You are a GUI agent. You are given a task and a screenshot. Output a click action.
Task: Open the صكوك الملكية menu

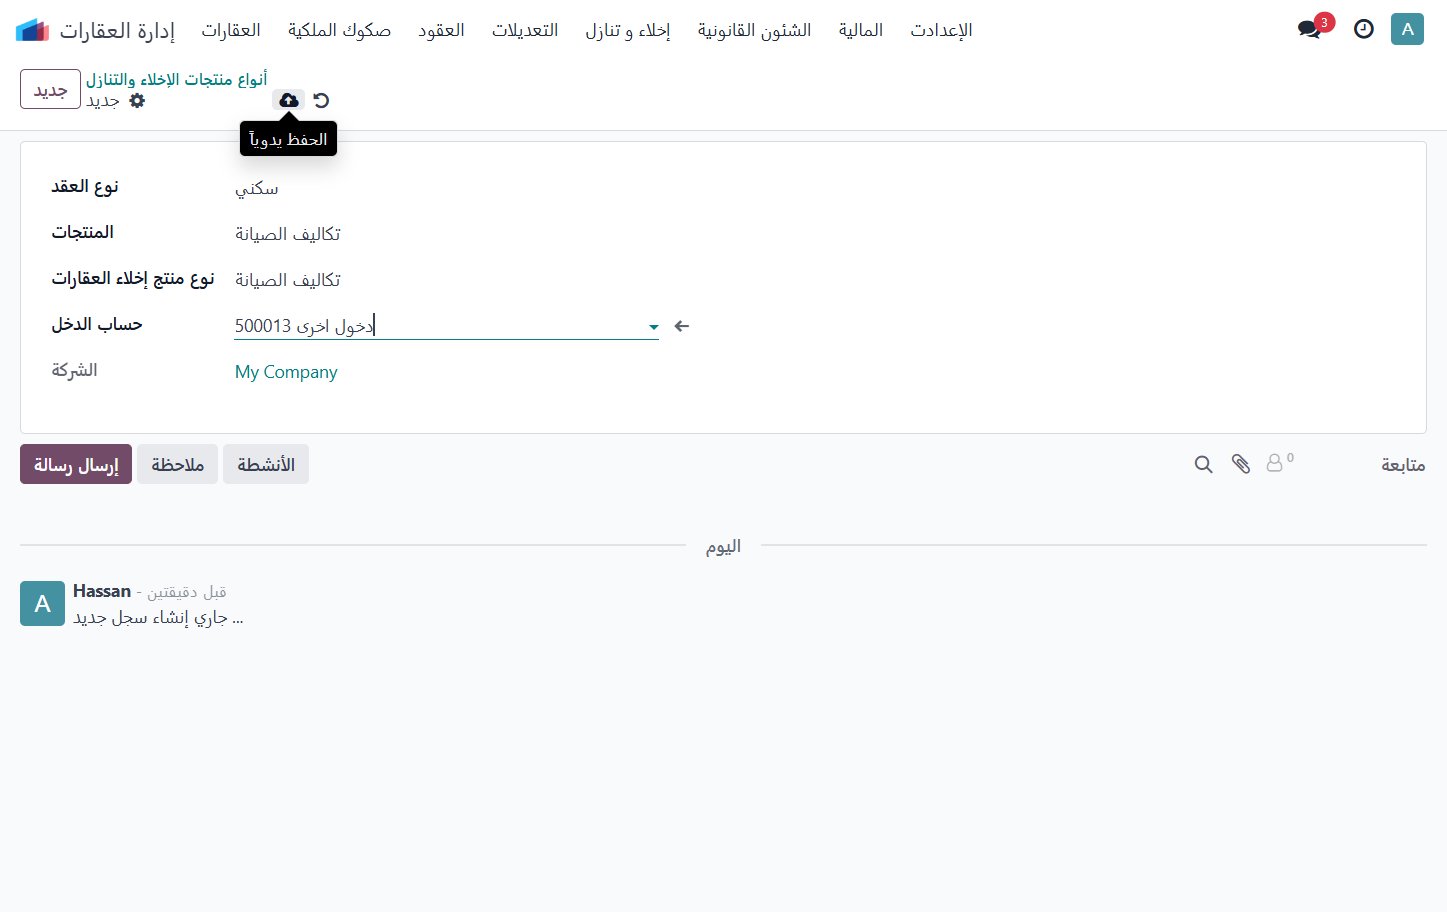[340, 30]
